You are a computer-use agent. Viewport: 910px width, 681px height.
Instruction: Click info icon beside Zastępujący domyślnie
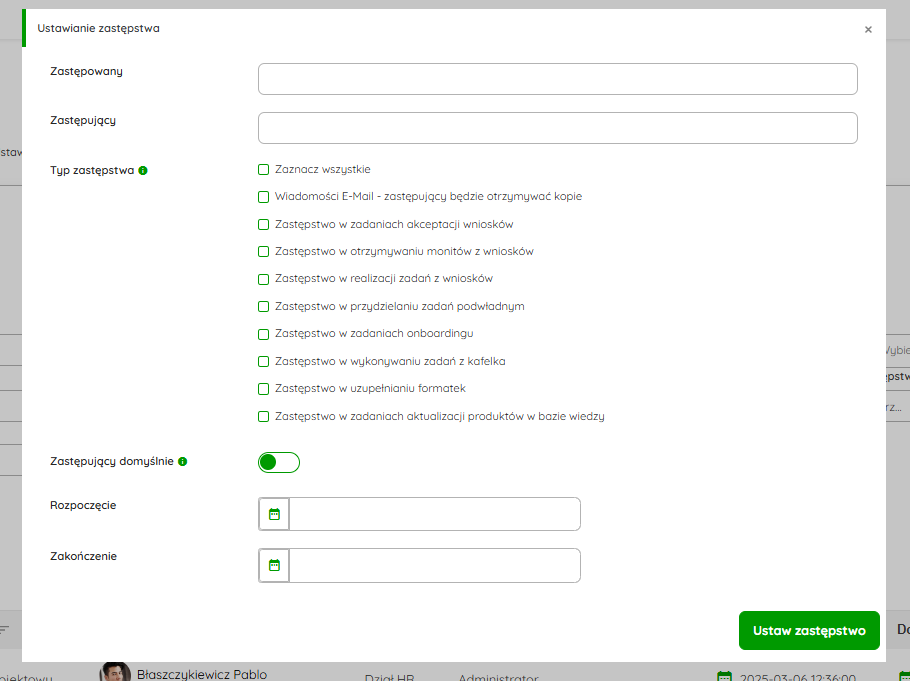point(183,462)
